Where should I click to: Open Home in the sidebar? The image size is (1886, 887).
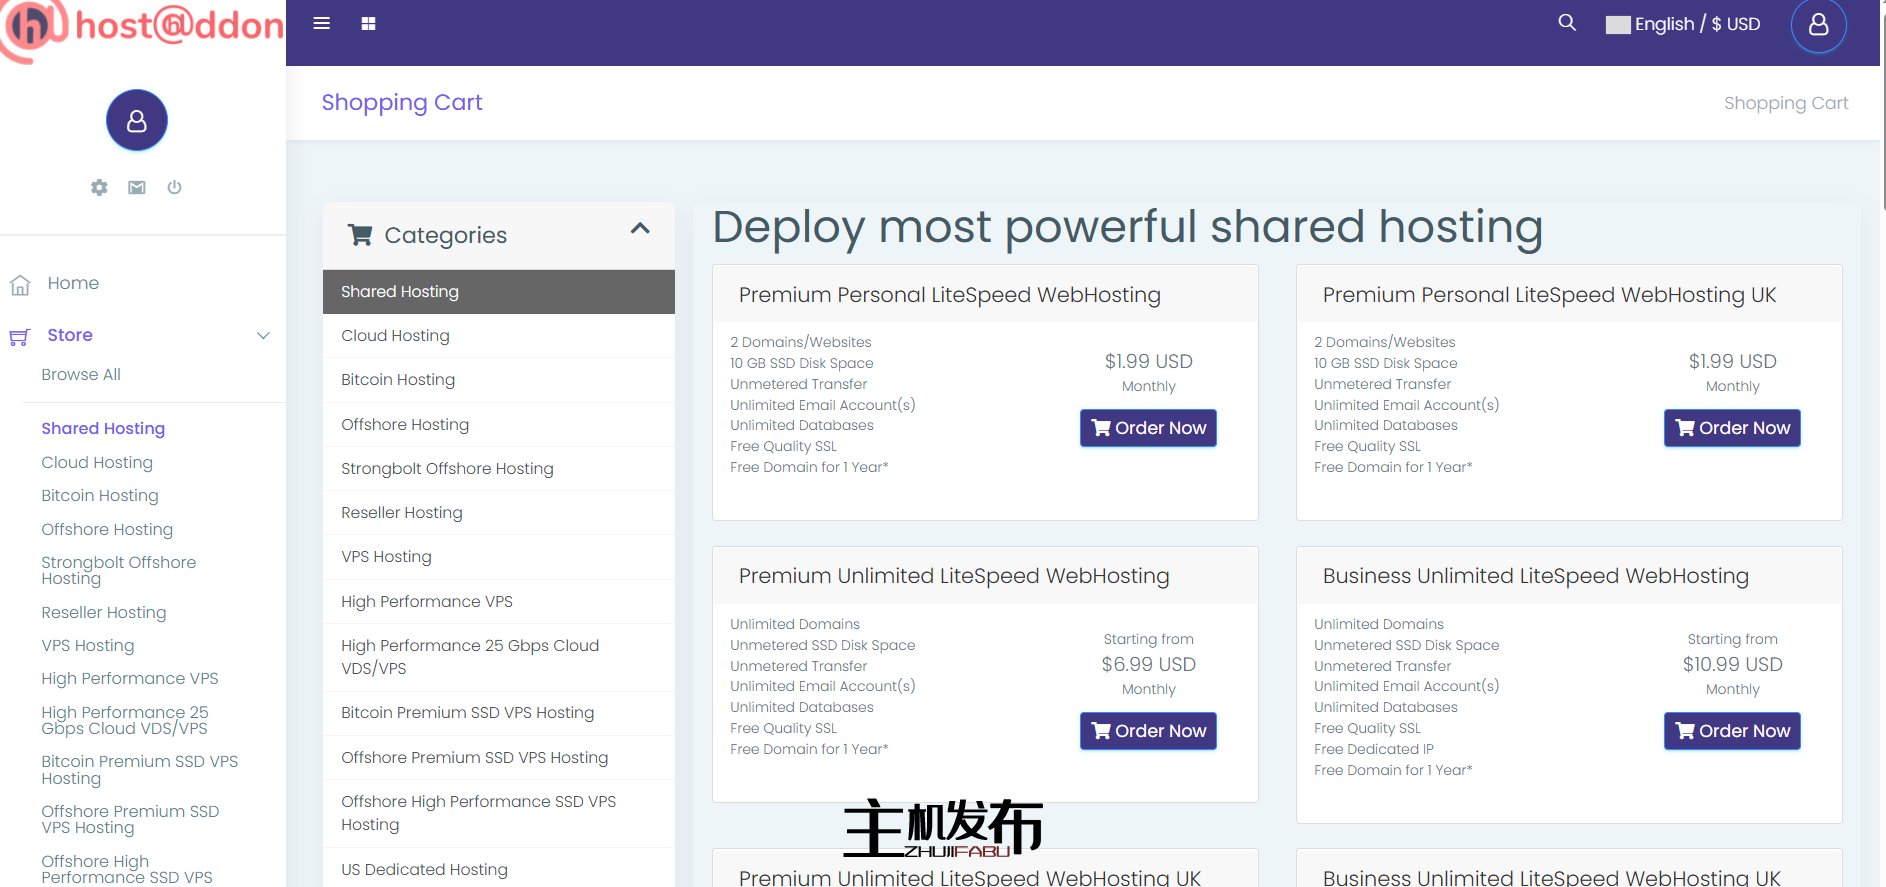coord(73,283)
